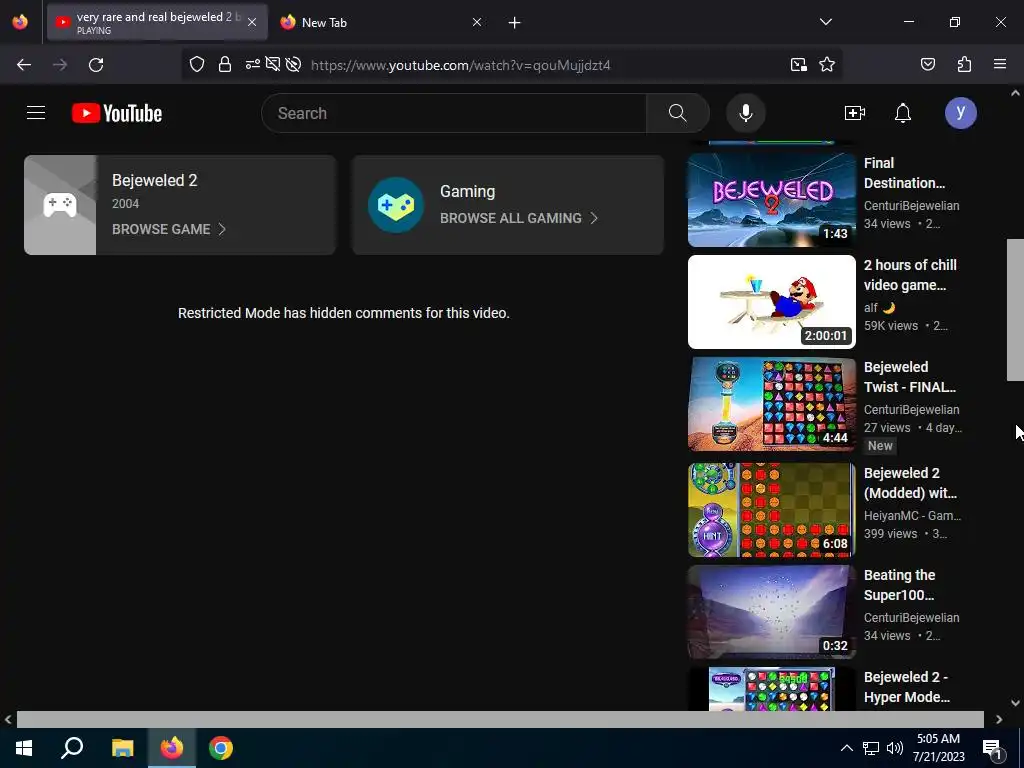Open Bejeweled 2 (Modded) video thumbnail
Viewport: 1024px width, 768px height.
771,510
